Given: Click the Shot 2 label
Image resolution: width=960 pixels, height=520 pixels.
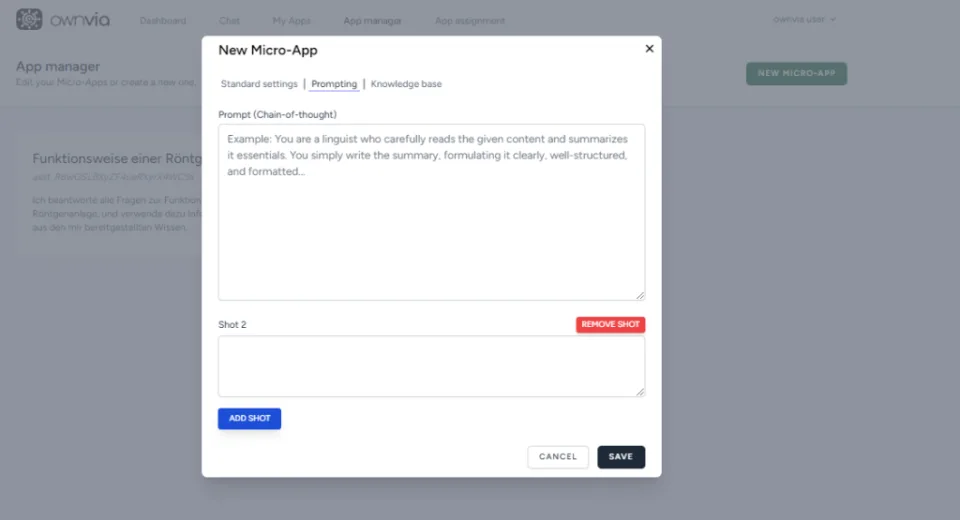Looking at the screenshot, I should pyautogui.click(x=232, y=325).
